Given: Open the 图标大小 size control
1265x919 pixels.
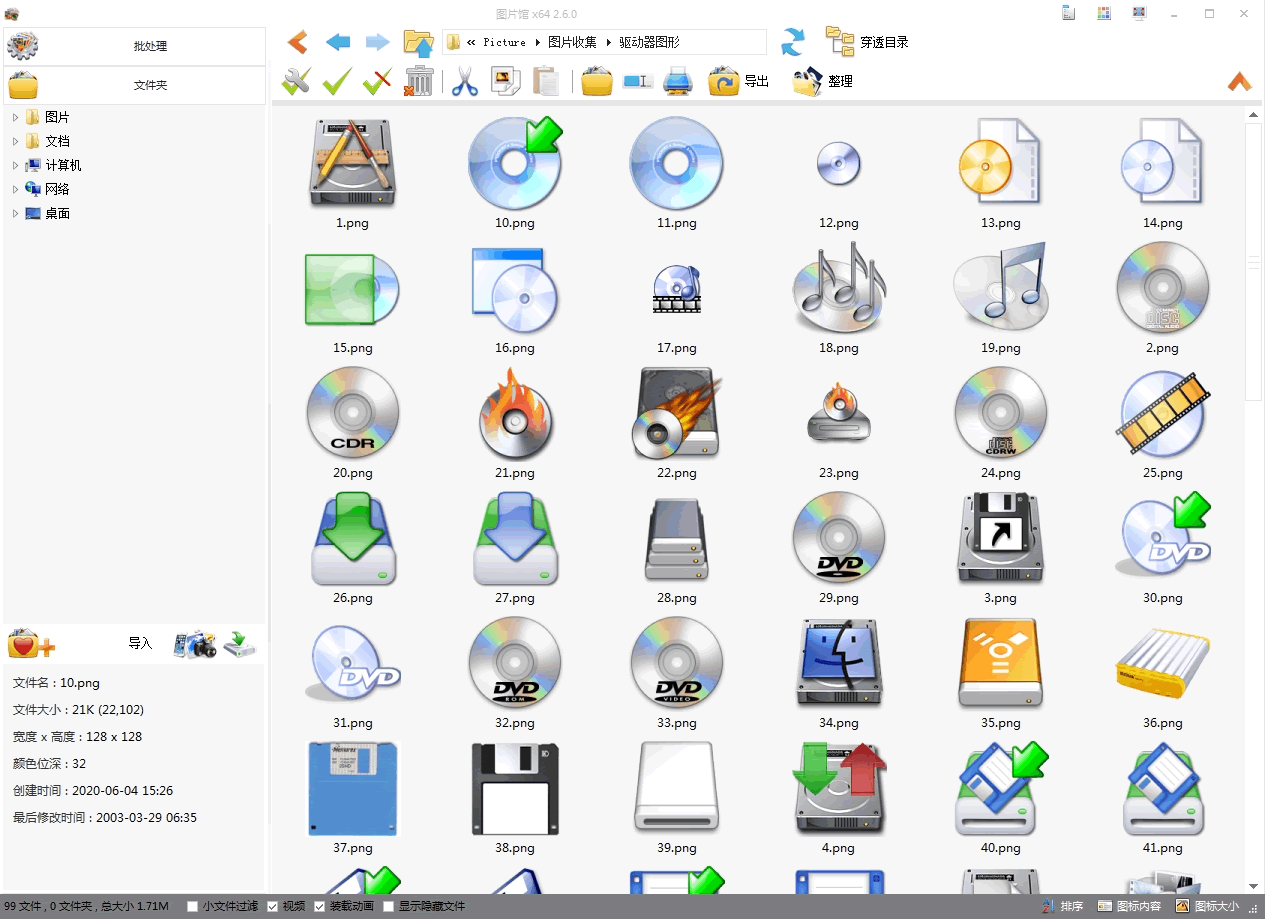Looking at the screenshot, I should [1207, 907].
